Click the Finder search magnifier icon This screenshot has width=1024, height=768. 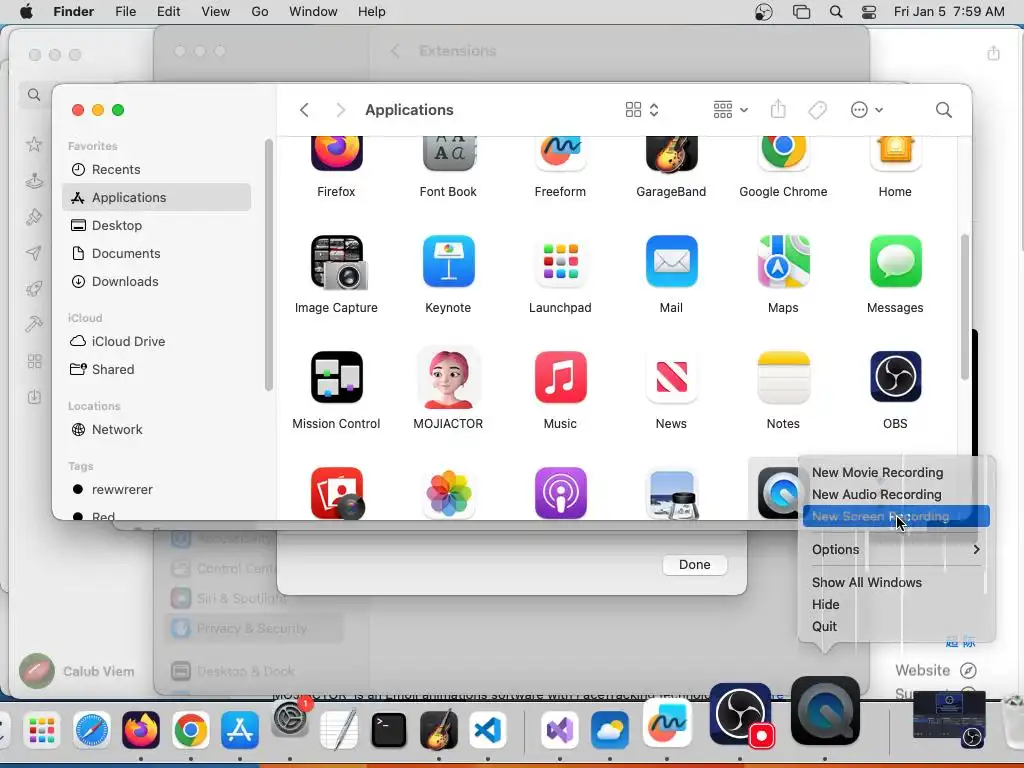coord(943,110)
